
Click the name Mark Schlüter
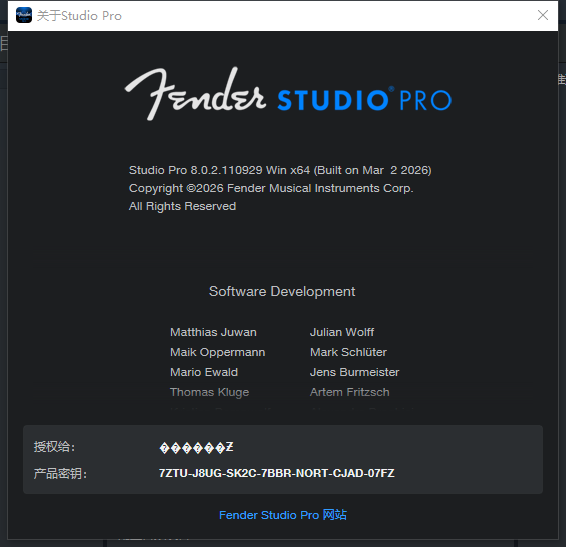point(348,352)
